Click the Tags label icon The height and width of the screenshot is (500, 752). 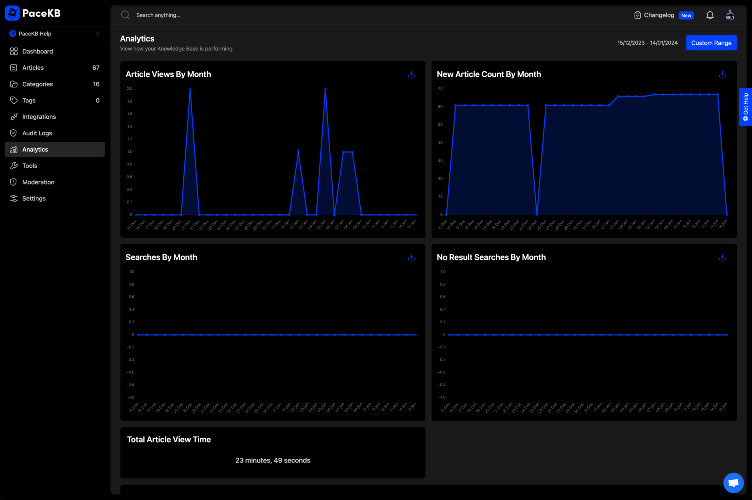[14, 100]
